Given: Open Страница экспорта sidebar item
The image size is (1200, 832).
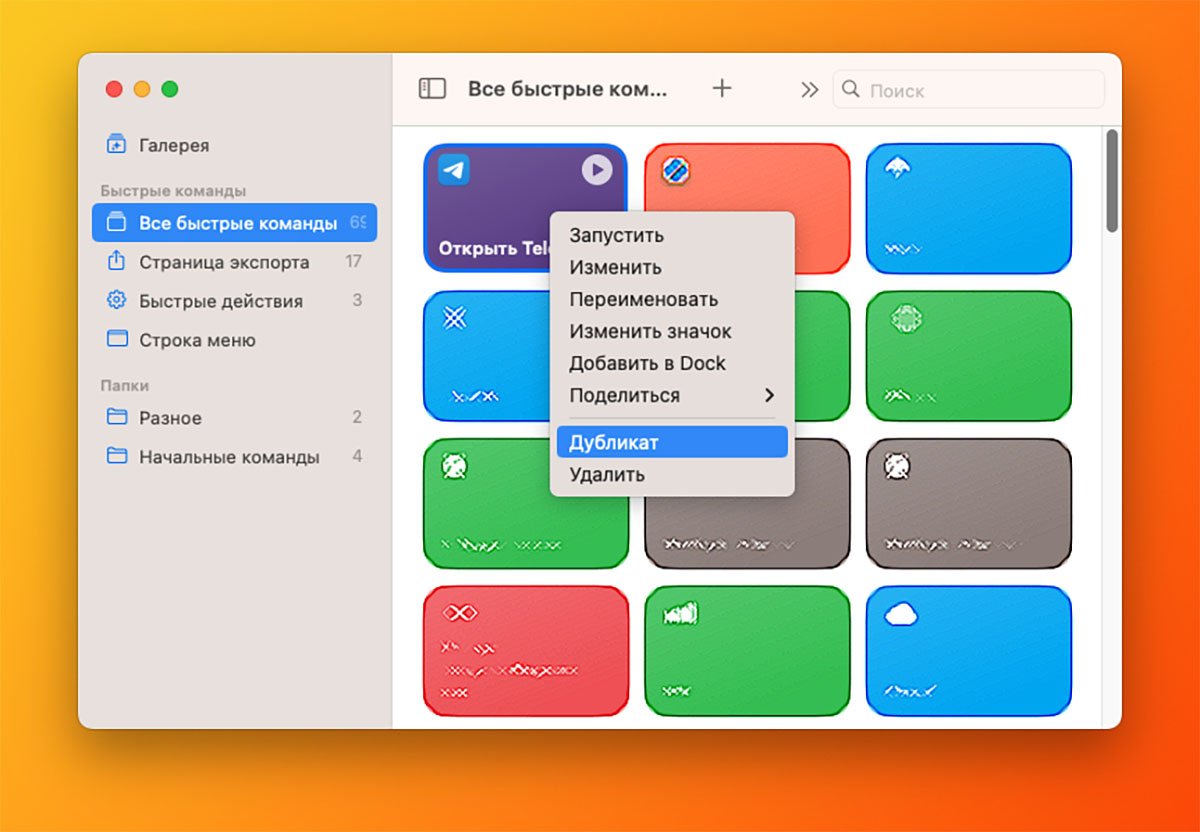Looking at the screenshot, I should point(234,262).
